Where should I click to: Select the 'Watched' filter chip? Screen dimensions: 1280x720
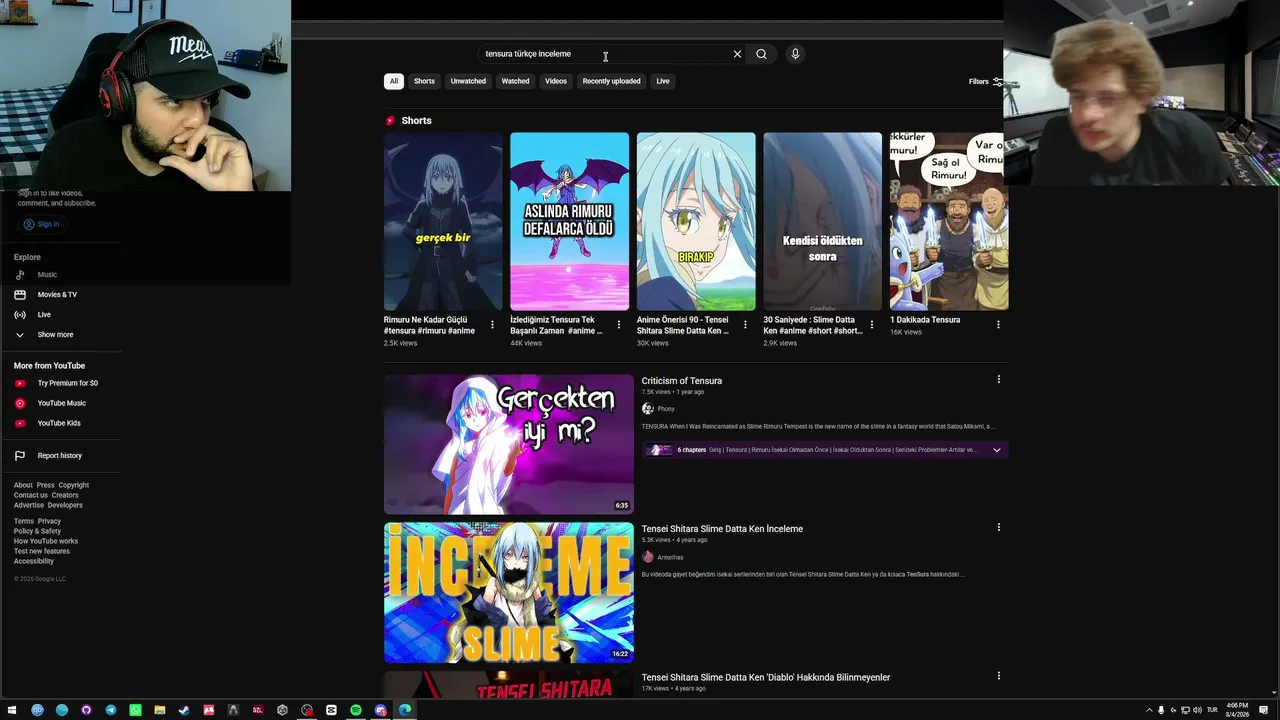pyautogui.click(x=515, y=81)
